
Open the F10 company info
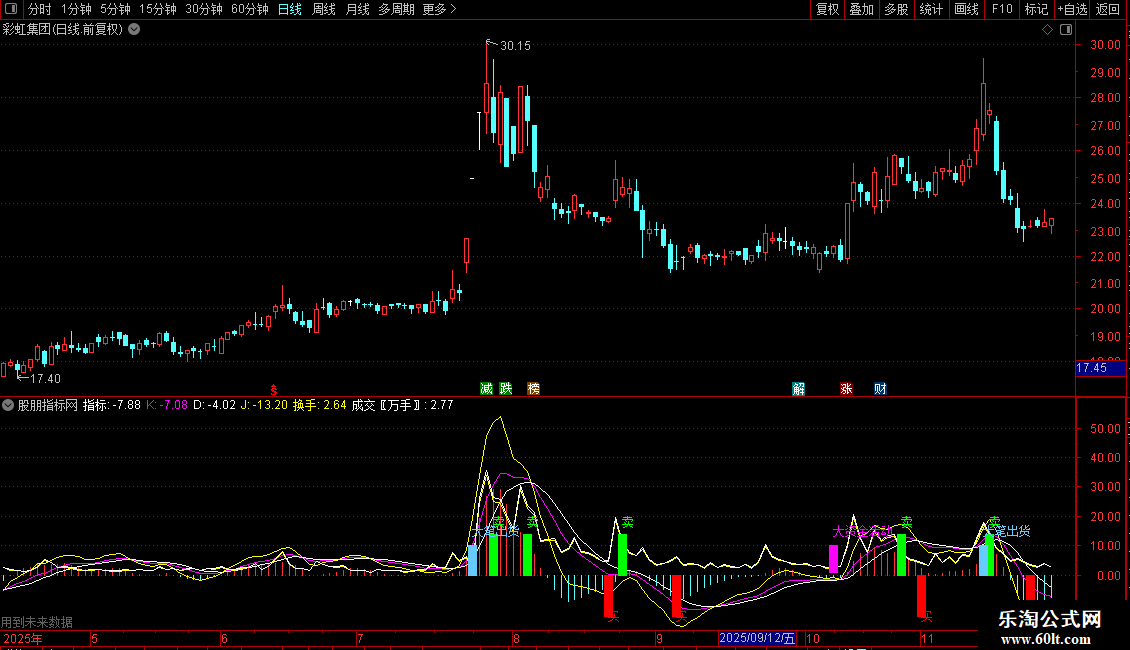point(1002,9)
